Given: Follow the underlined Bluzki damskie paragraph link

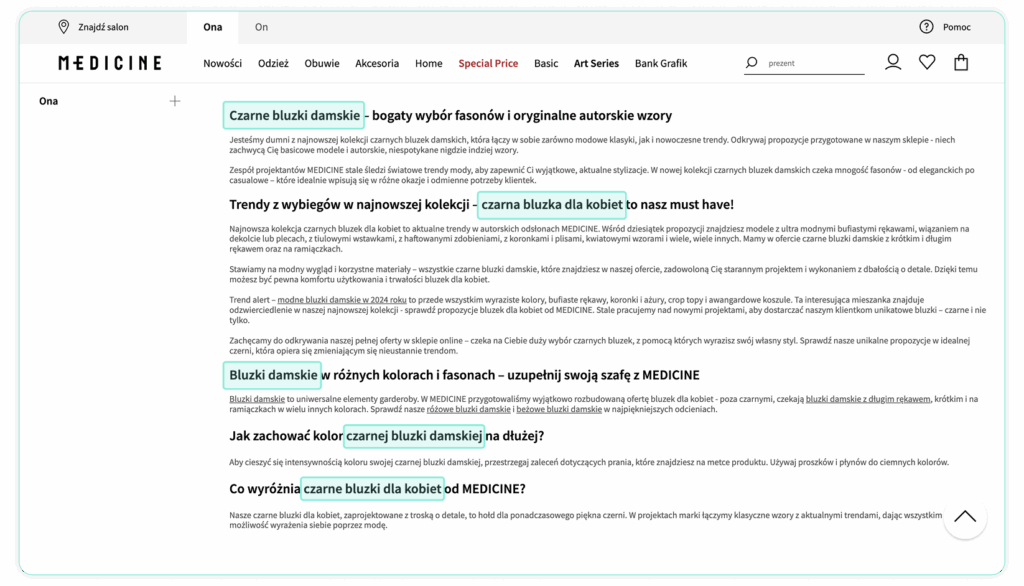Looking at the screenshot, I should (257, 399).
